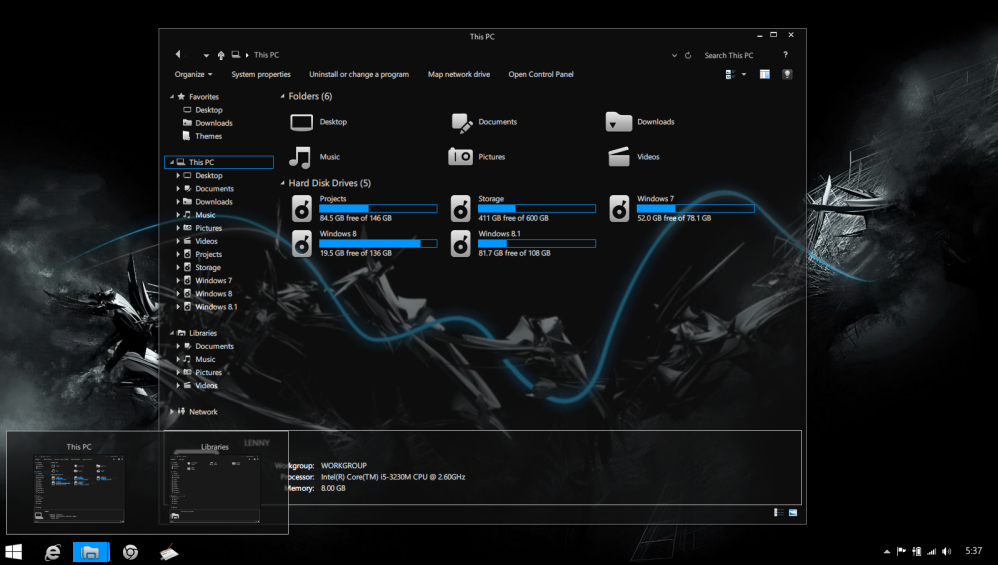
Task: Open the Windows Start button
Action: [13, 552]
